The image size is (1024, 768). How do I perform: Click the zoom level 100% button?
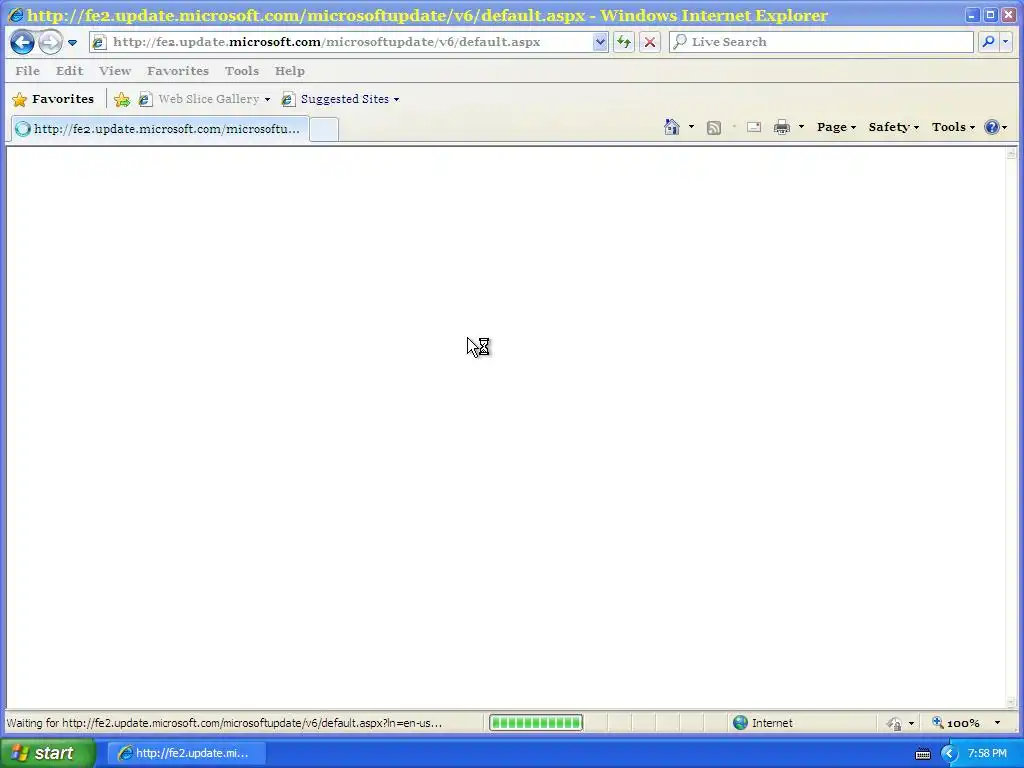pos(957,723)
